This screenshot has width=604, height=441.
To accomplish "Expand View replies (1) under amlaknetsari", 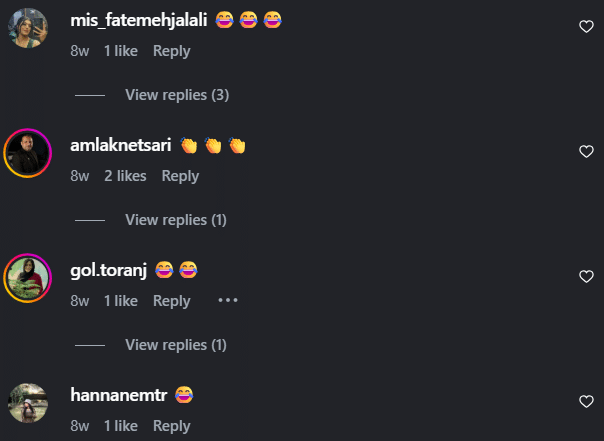I will tap(176, 220).
